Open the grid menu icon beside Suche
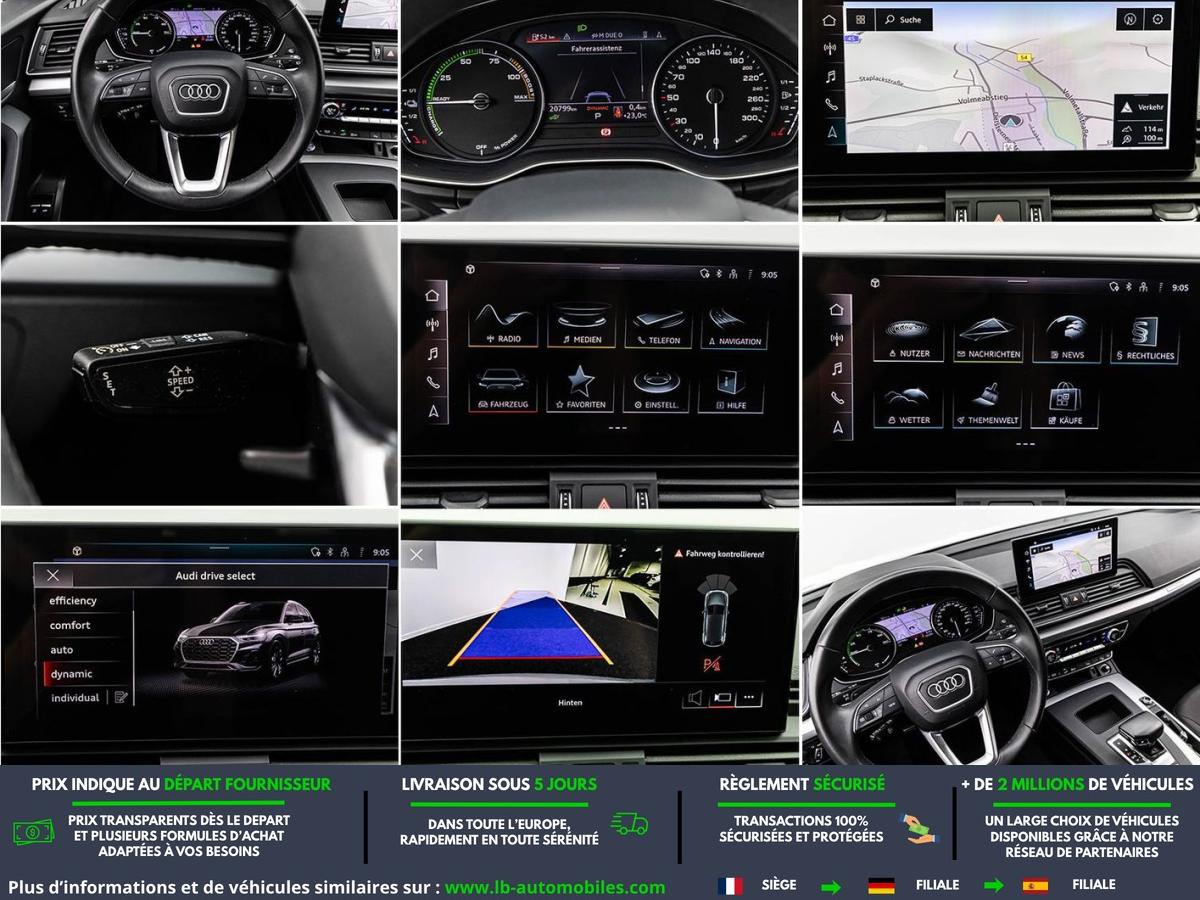Image resolution: width=1200 pixels, height=900 pixels. (860, 19)
